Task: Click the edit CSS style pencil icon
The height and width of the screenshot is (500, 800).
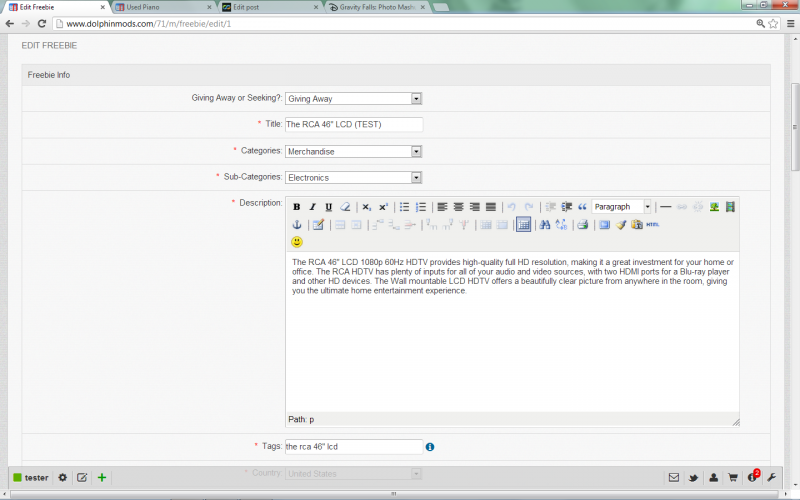Action: pyautogui.click(x=318, y=224)
